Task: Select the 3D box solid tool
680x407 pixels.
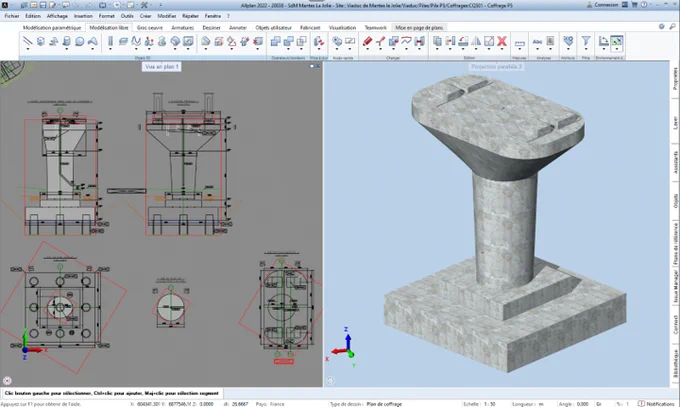Action: (41, 41)
